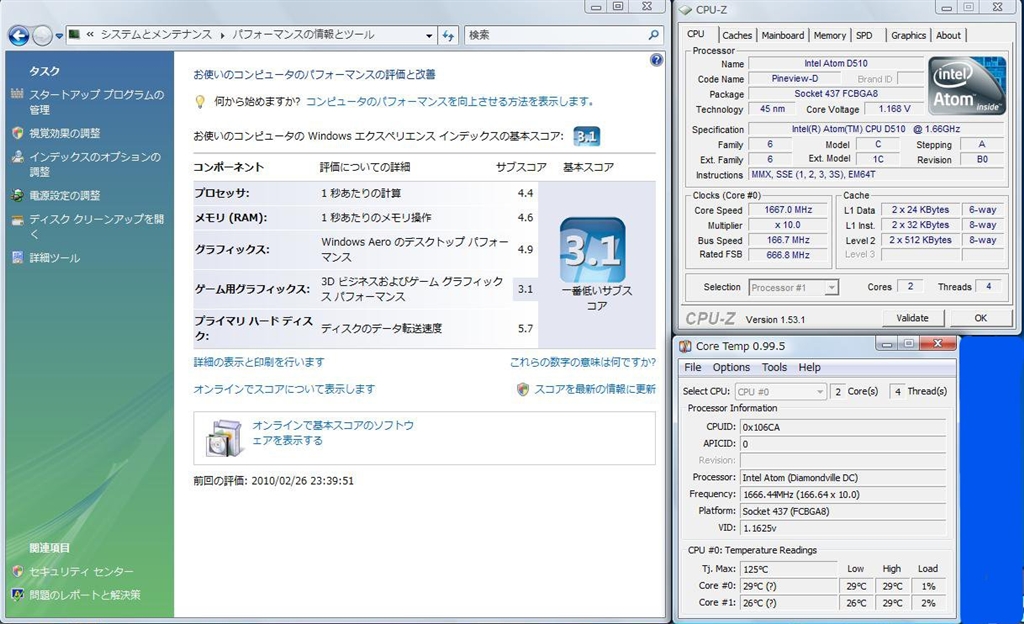
Task: Open the Options menu in Core Temp
Action: click(731, 367)
